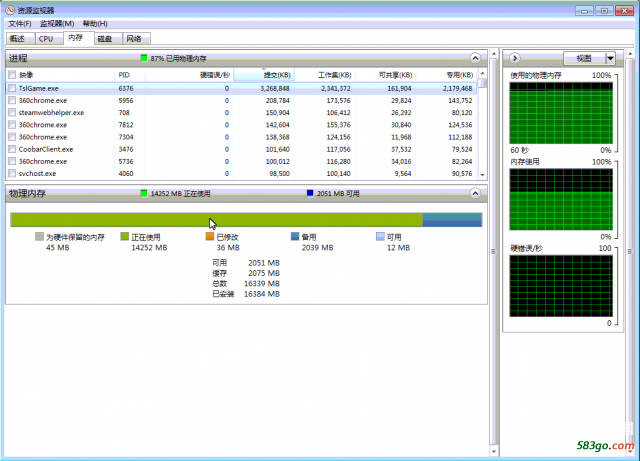
Task: Click the 硬错误/秒 graph
Action: pyautogui.click(x=561, y=286)
